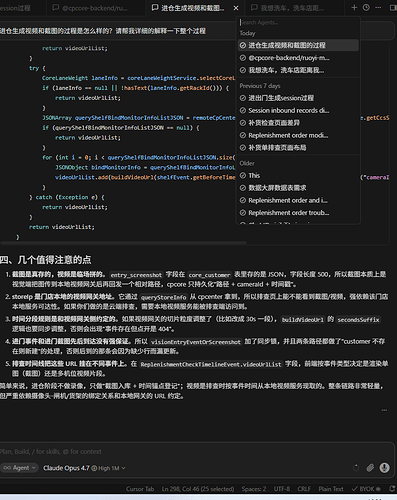Focus the Plan, Build chat prompt input

[197, 452]
